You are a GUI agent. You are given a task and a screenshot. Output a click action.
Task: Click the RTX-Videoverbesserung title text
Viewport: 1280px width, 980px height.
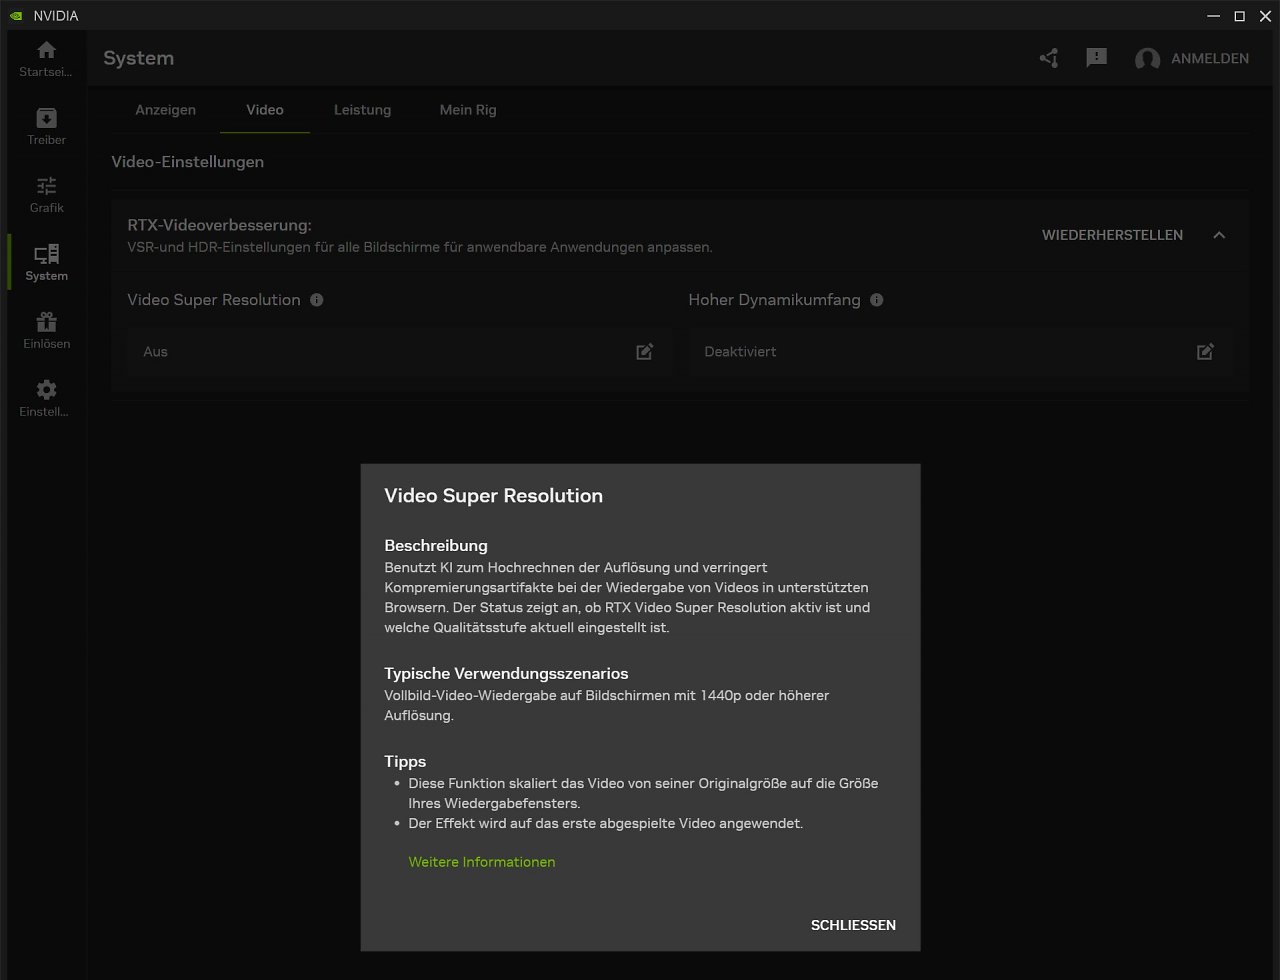coord(220,225)
